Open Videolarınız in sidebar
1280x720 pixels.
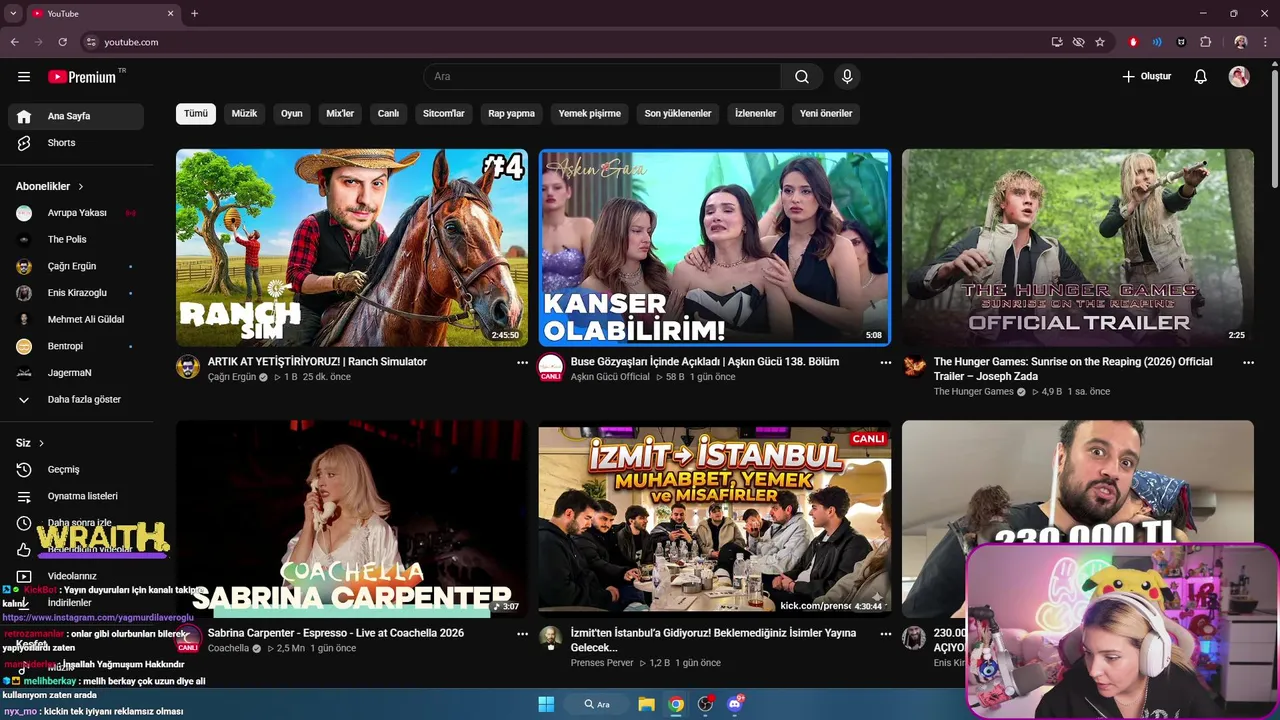click(76, 576)
